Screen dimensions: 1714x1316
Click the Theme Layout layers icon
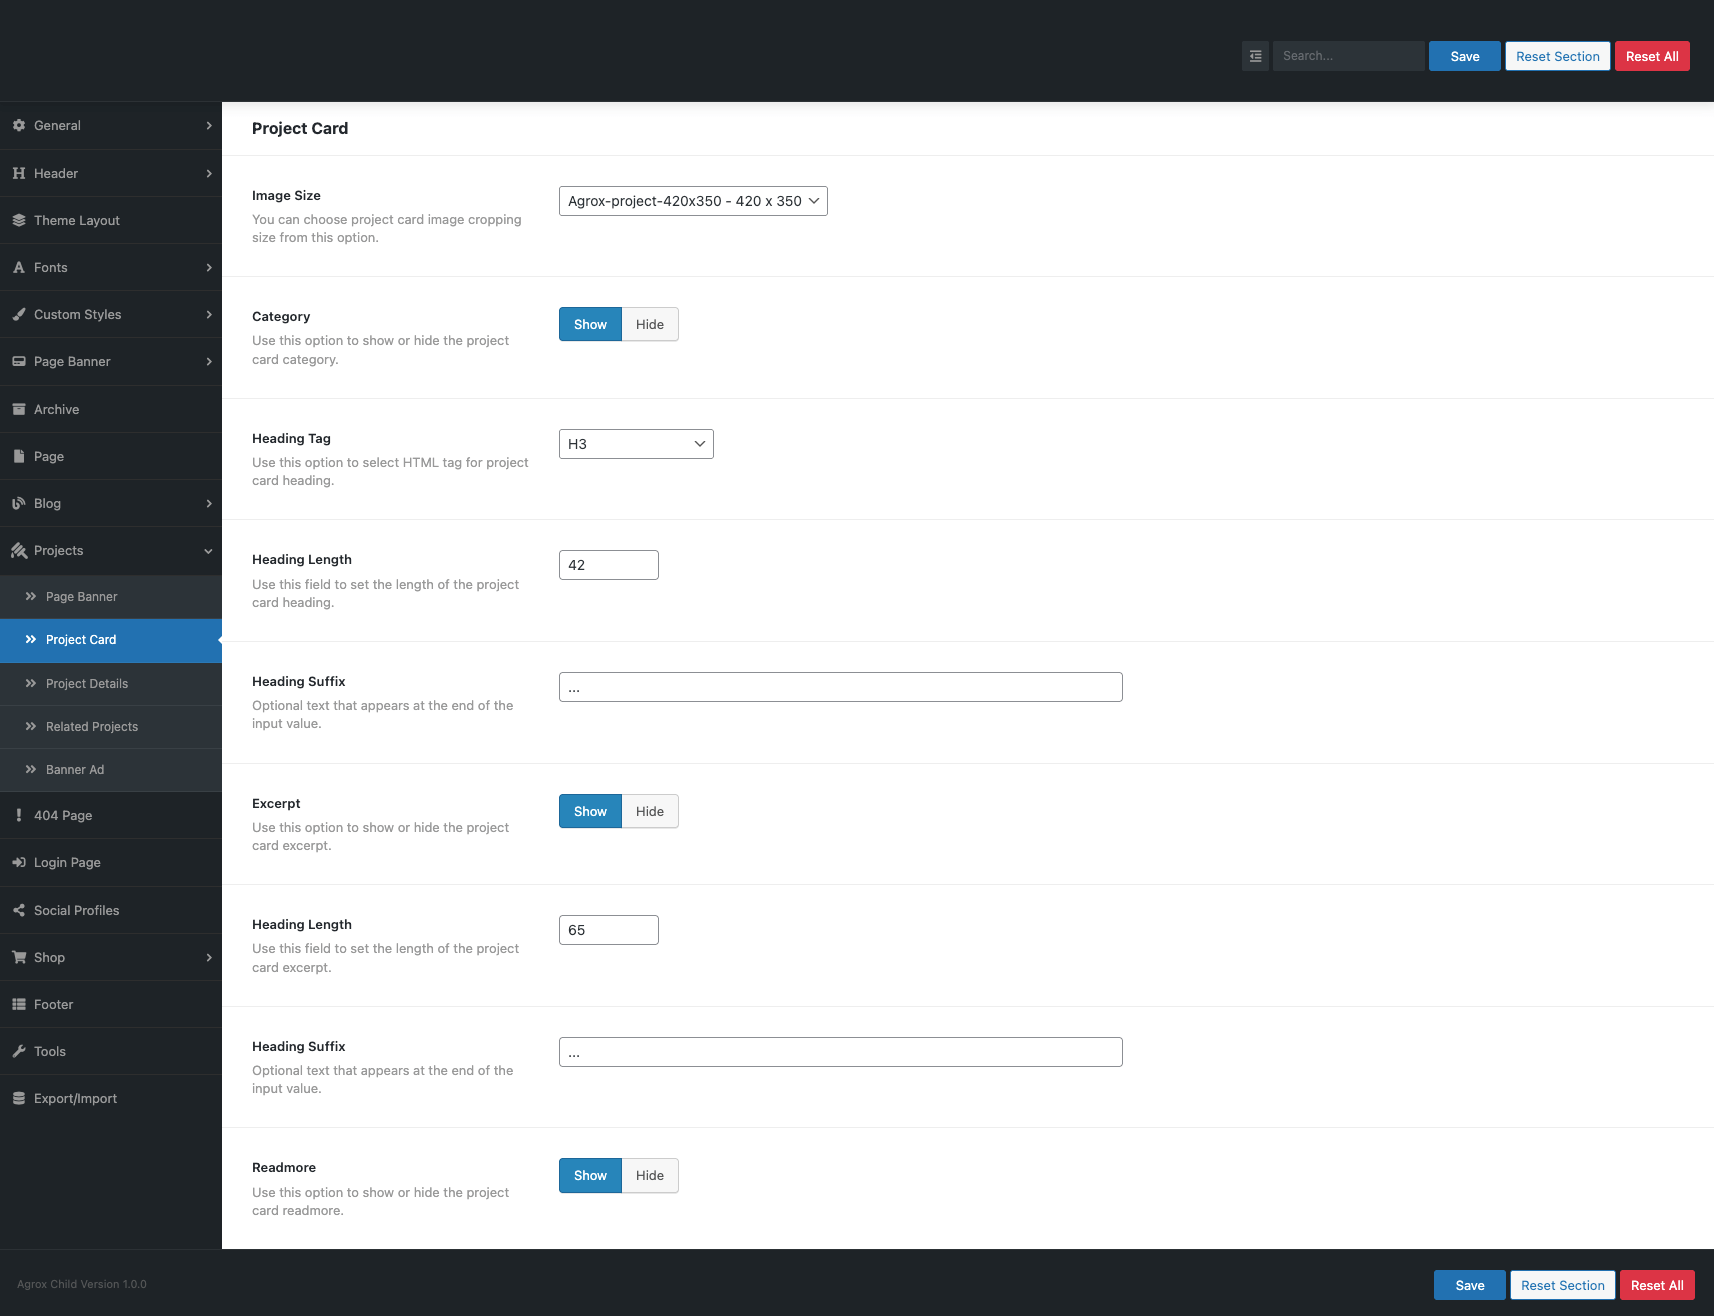pyautogui.click(x=19, y=220)
